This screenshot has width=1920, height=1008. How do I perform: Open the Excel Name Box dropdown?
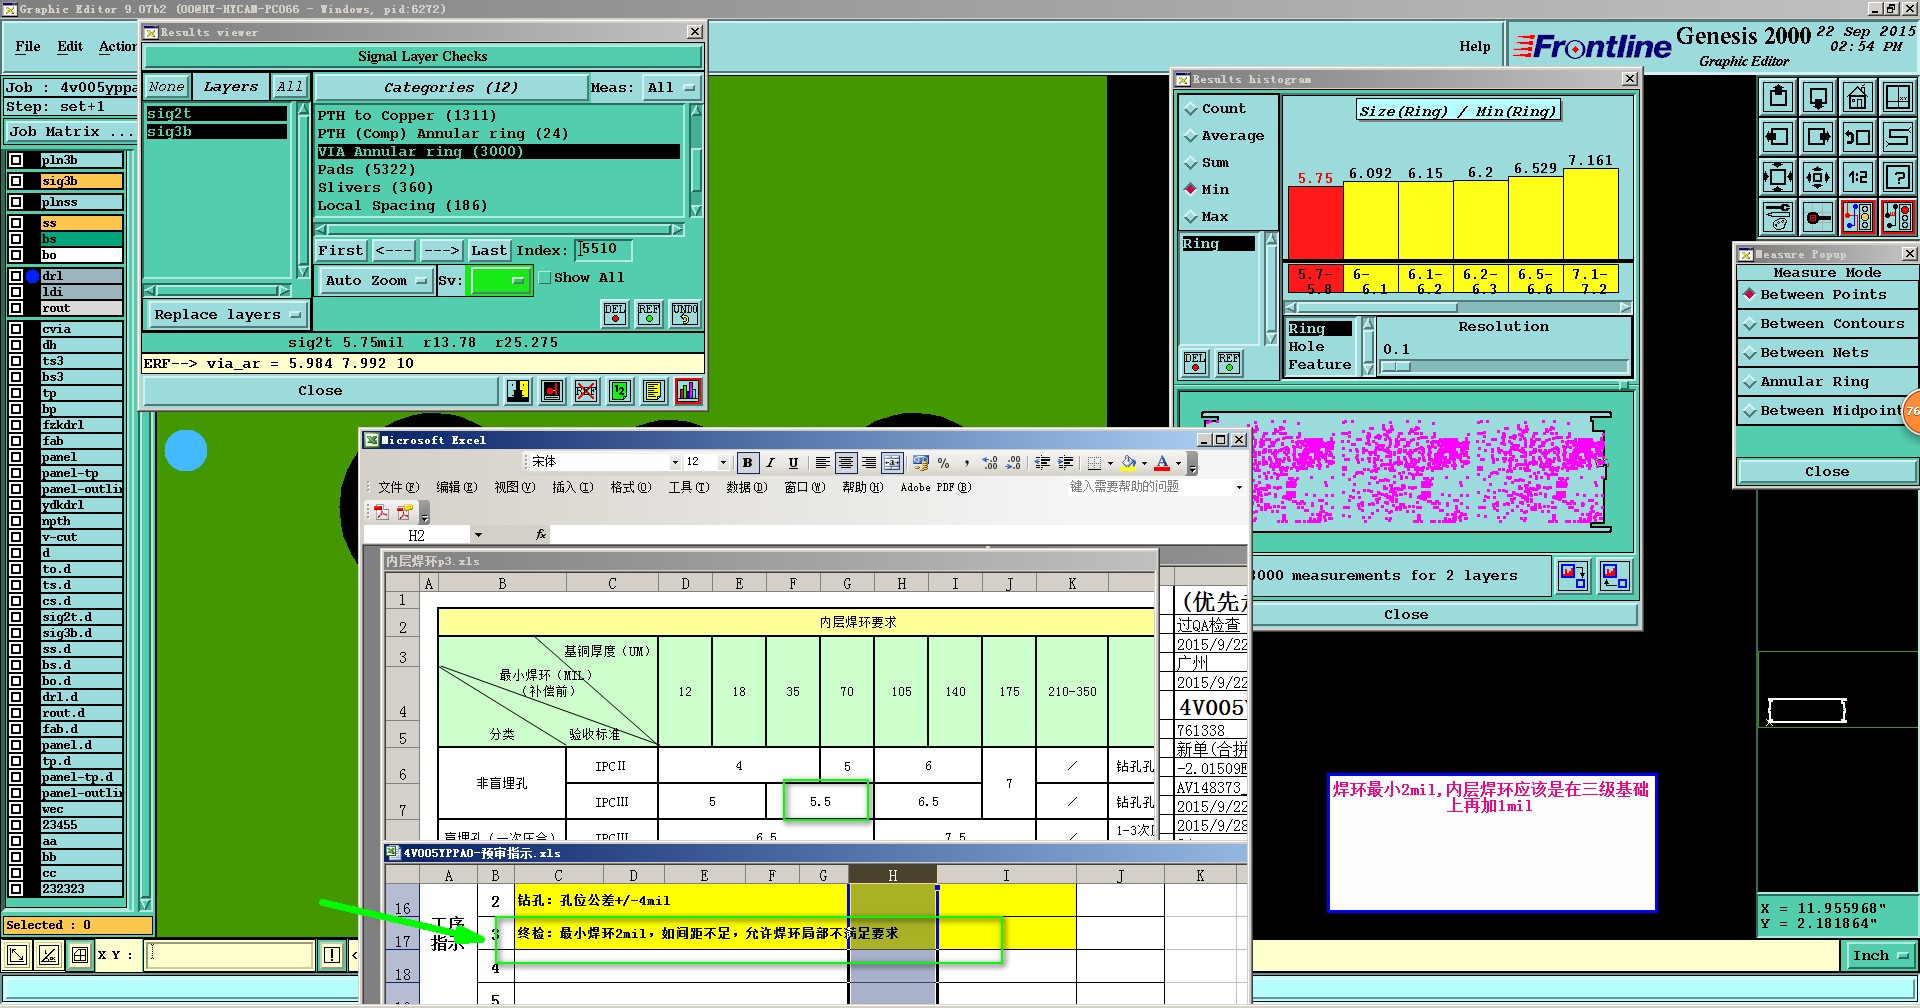coord(478,535)
